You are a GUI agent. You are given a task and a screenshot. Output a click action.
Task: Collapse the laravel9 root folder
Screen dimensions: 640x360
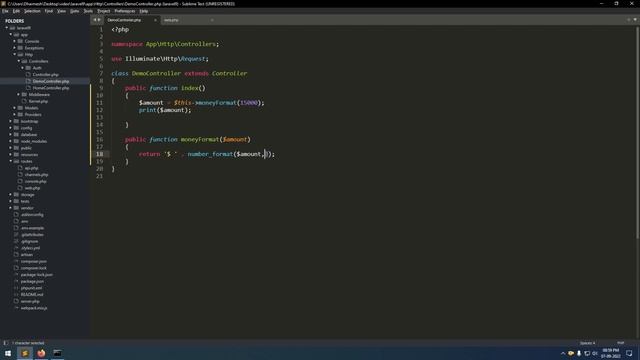tap(7, 28)
